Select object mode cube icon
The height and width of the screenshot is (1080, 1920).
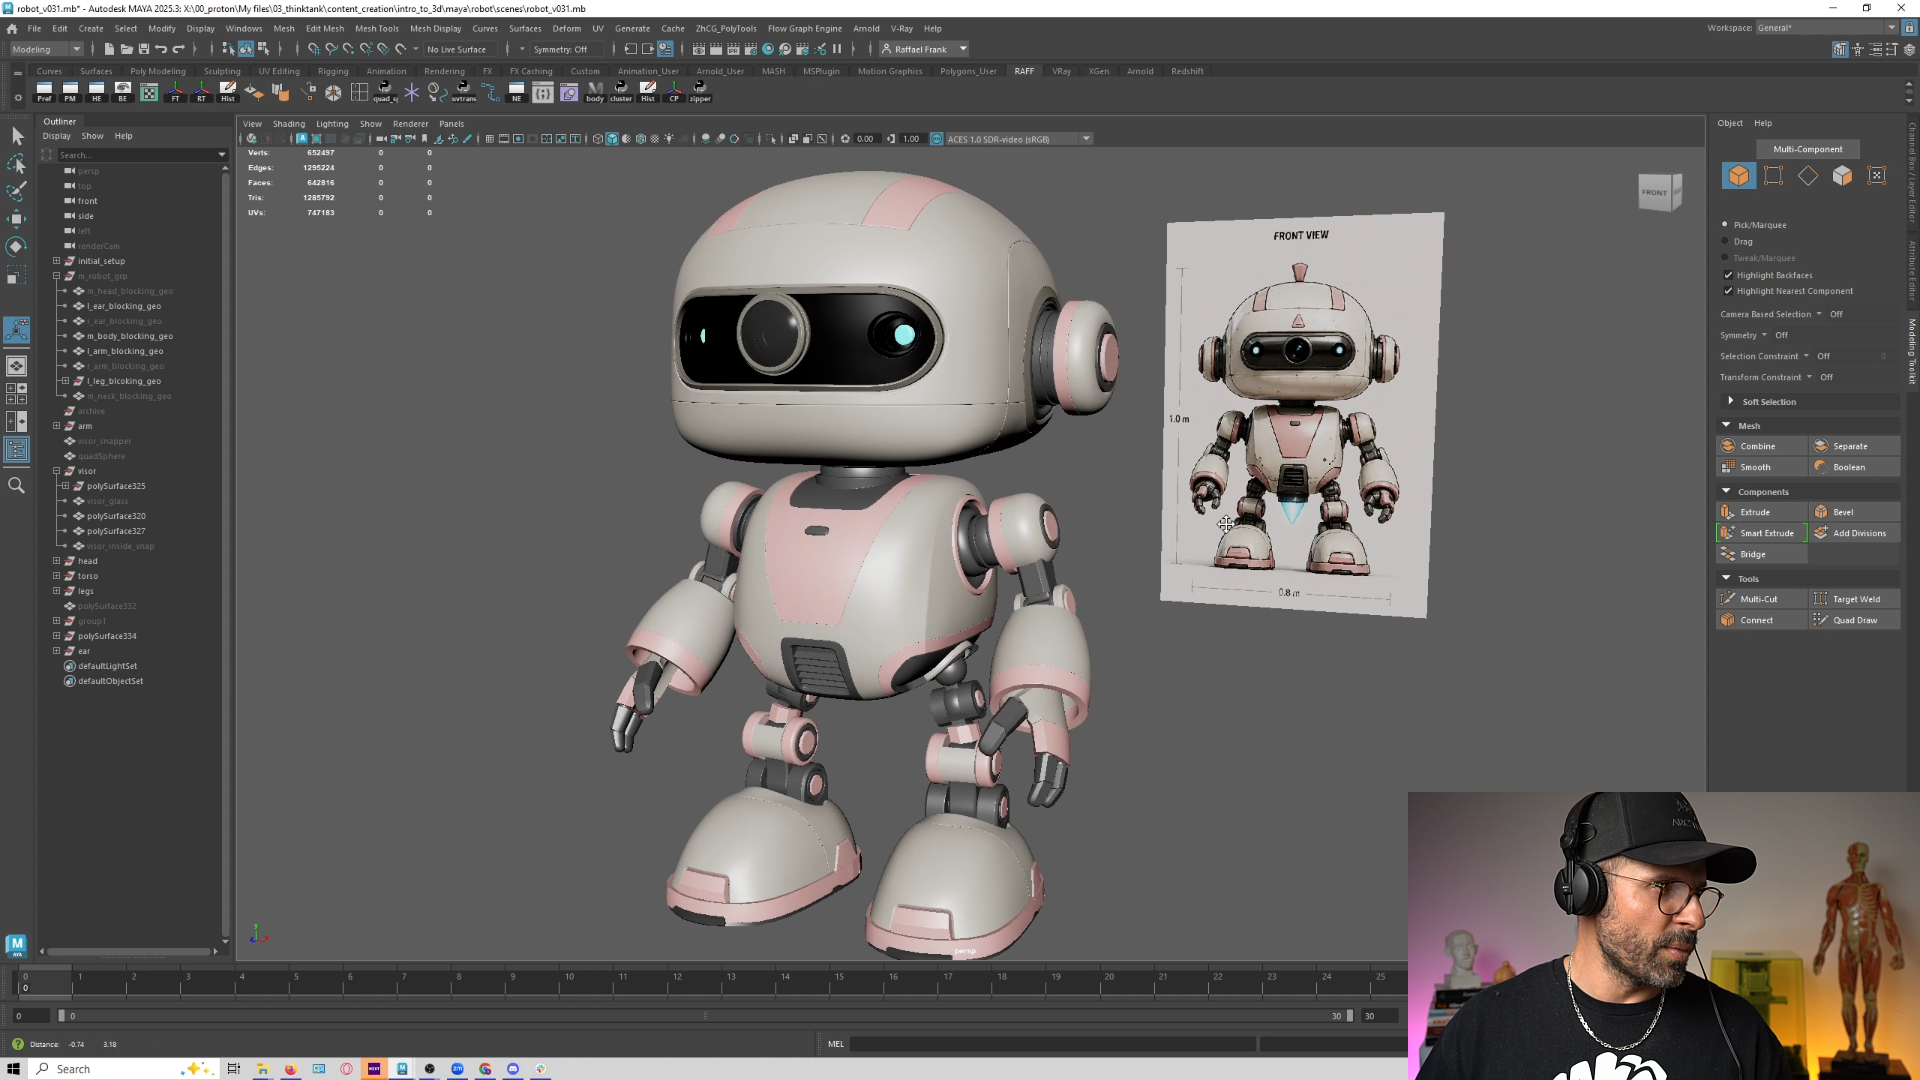(1739, 176)
